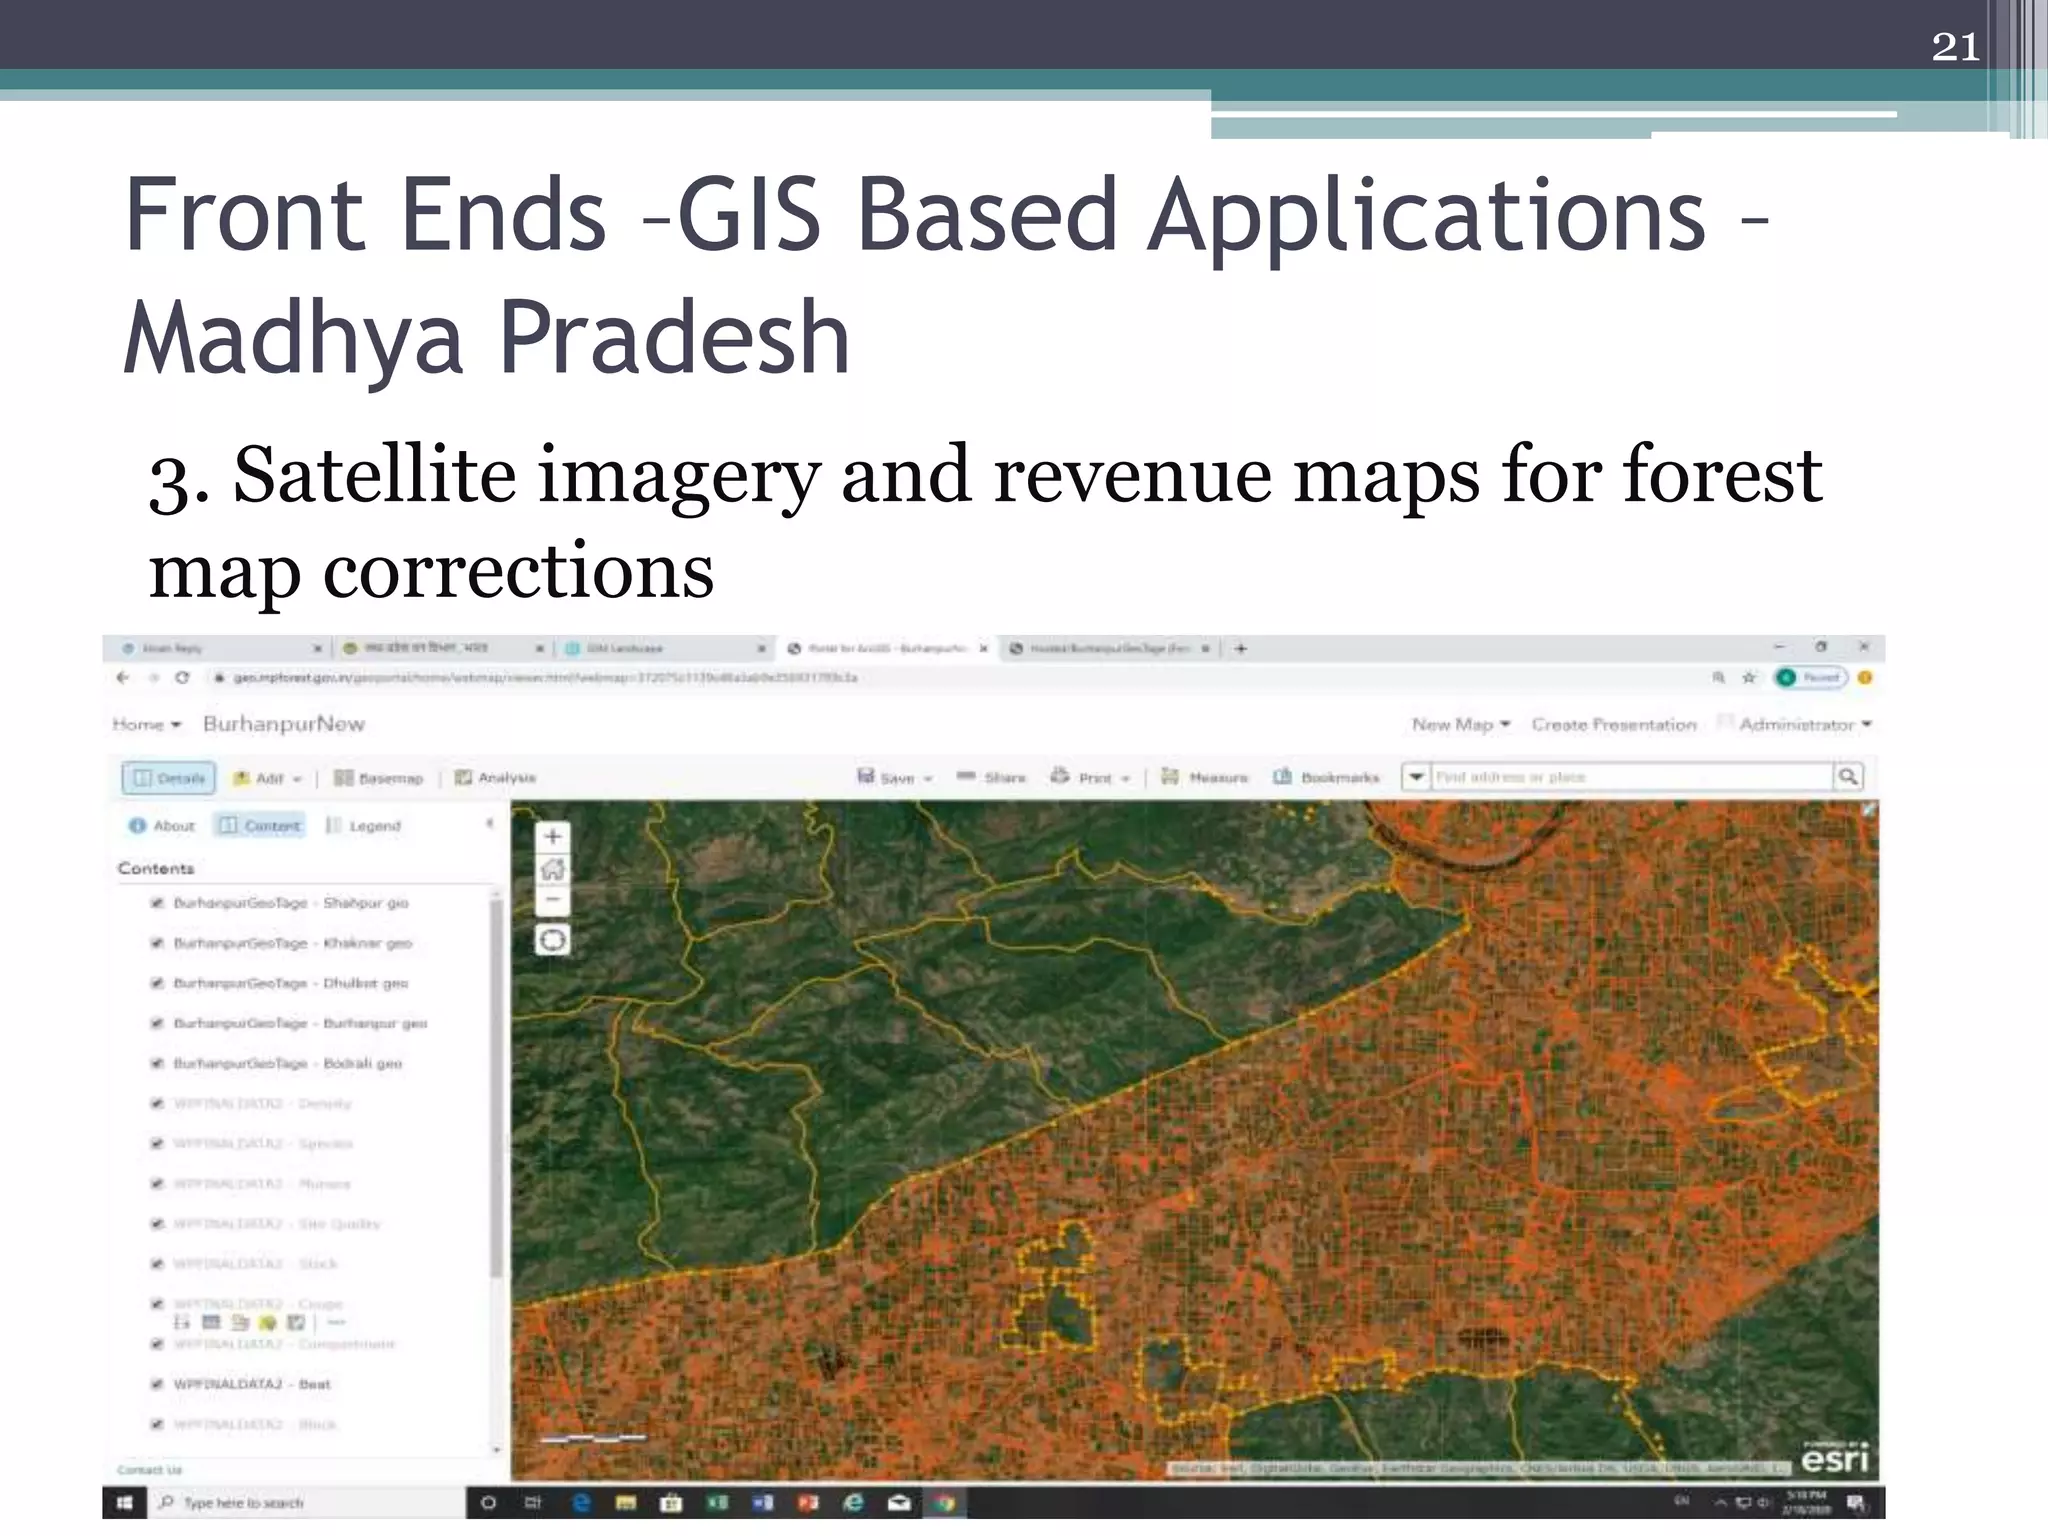This screenshot has width=2048, height=1536.
Task: Click the search magnifier icon
Action: click(1848, 776)
